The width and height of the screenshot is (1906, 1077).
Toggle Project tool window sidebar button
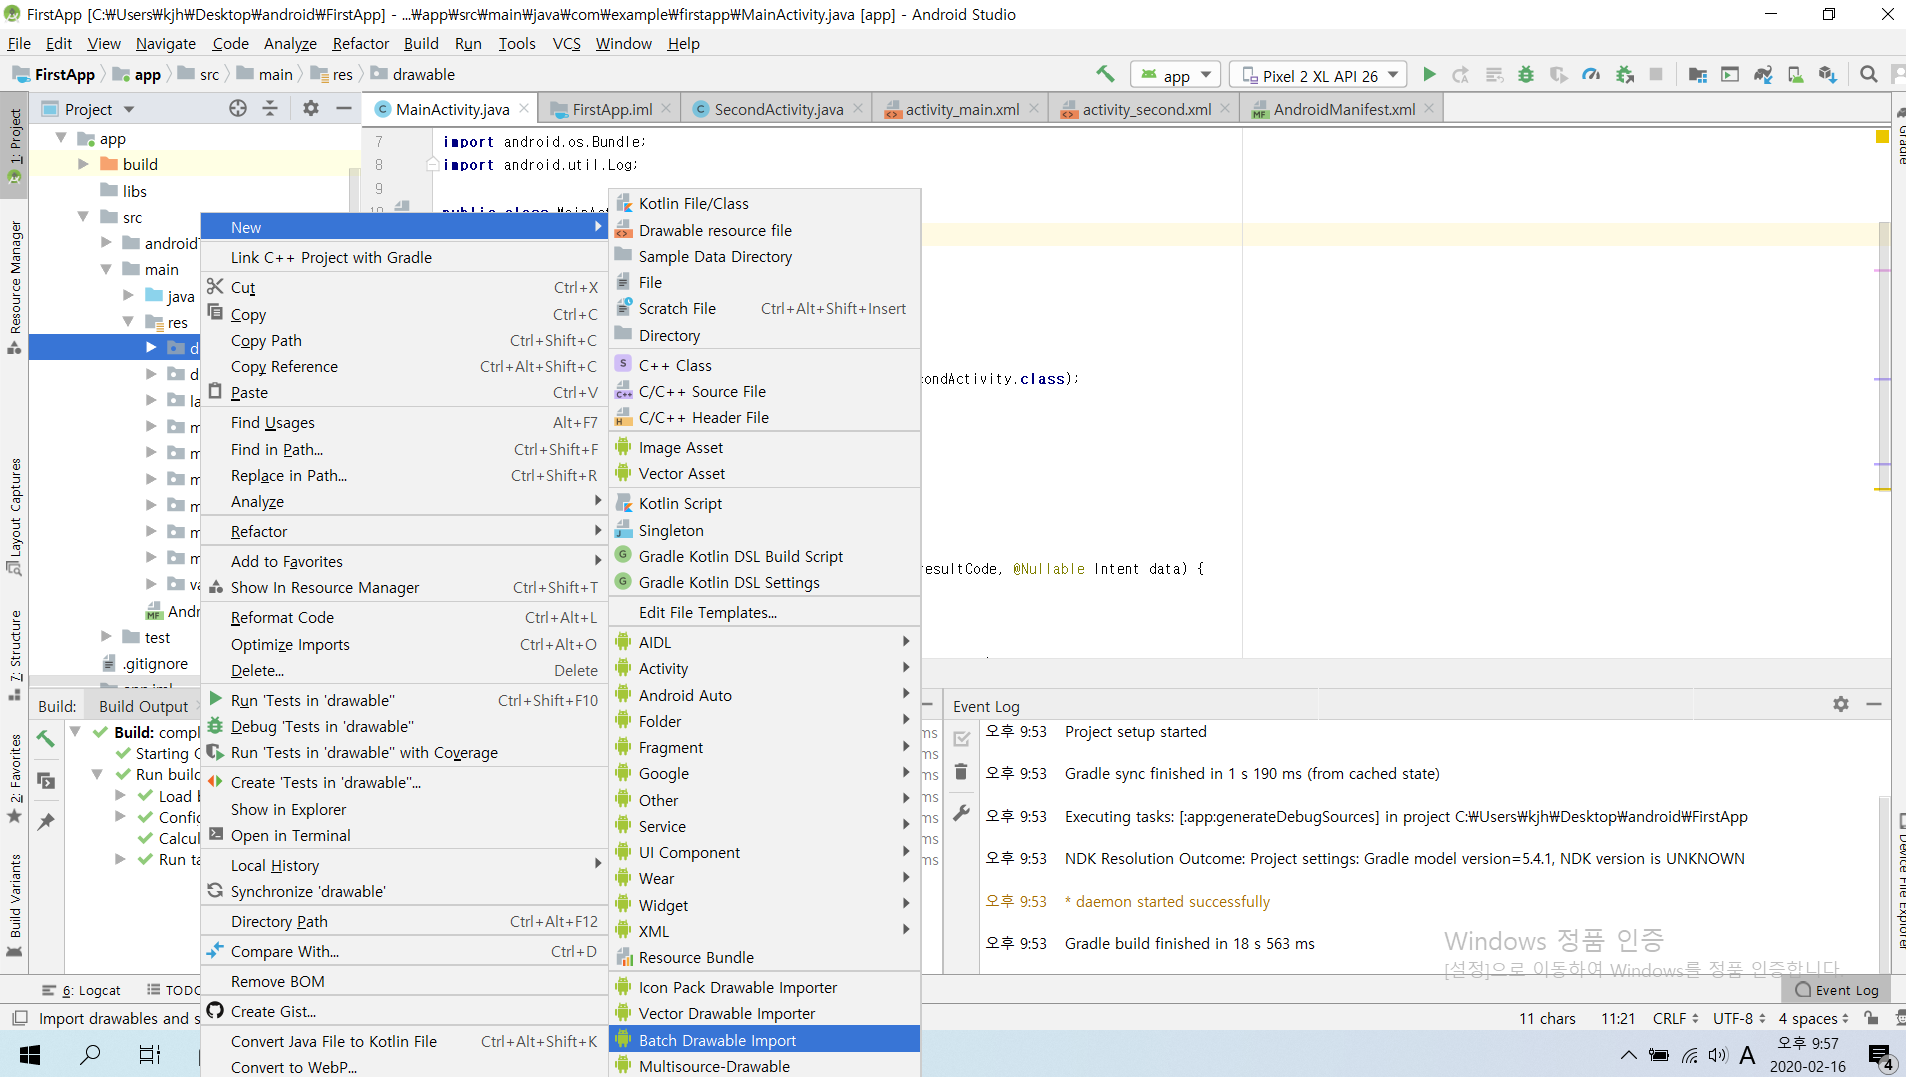[x=14, y=144]
